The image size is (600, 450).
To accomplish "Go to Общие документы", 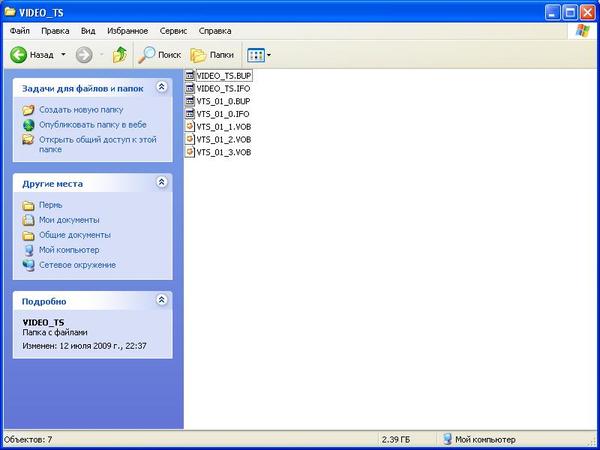I will tap(75, 235).
